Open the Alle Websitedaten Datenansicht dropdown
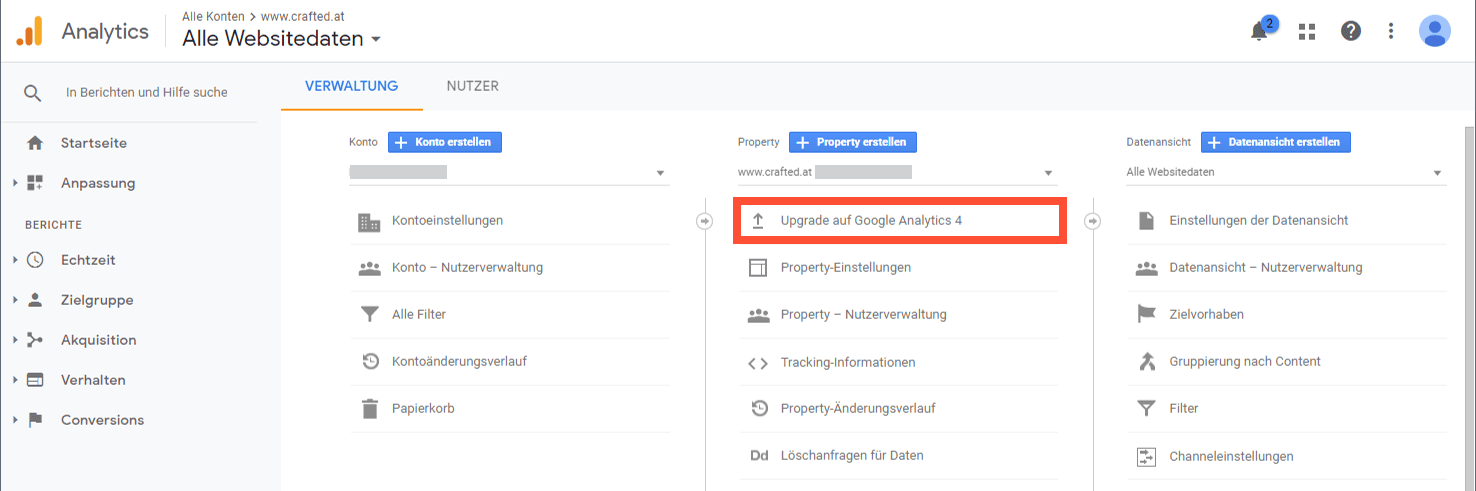This screenshot has width=1476, height=491. [x=1286, y=173]
